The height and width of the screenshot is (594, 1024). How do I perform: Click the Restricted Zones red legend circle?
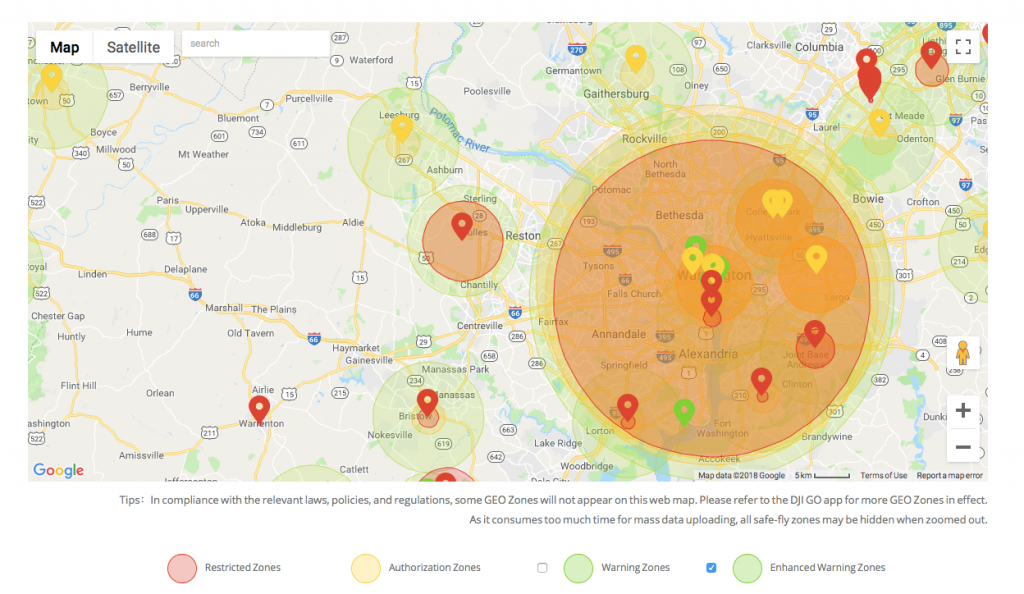click(x=182, y=567)
